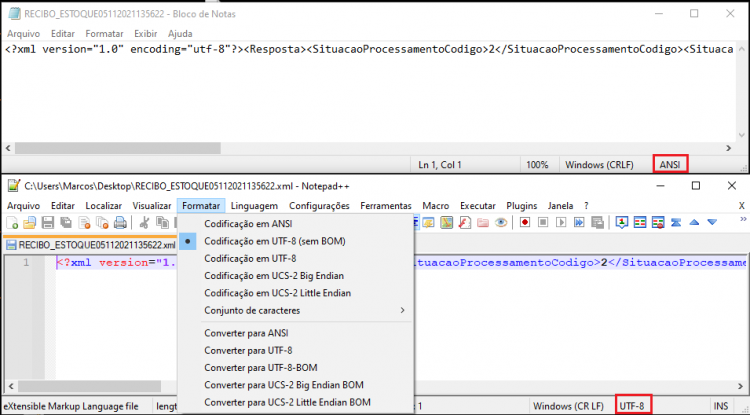Open Folder as Workspace toolbar icon
Viewport: 750px width, 415px height.
click(x=483, y=222)
